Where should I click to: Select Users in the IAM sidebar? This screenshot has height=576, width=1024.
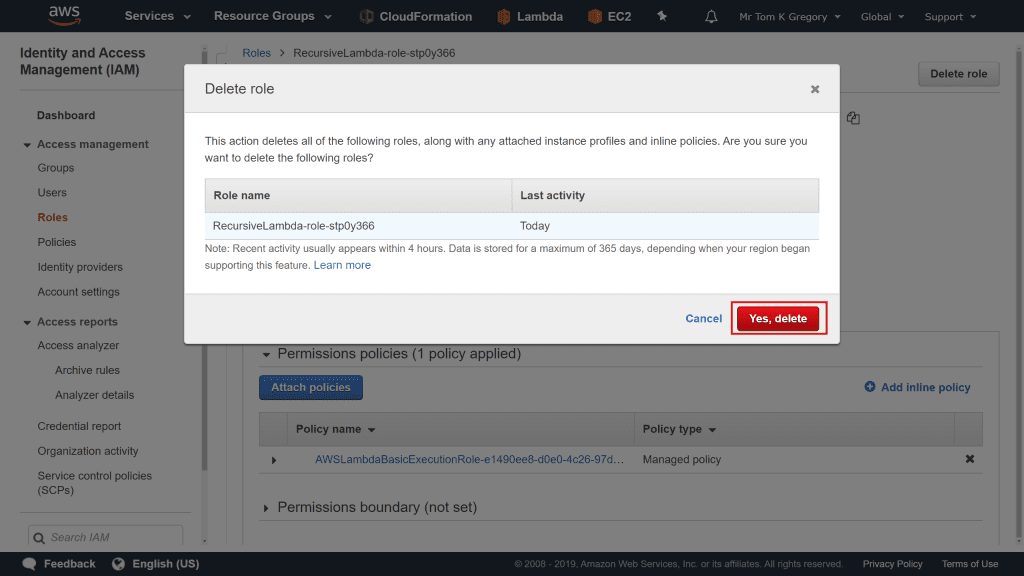point(52,193)
